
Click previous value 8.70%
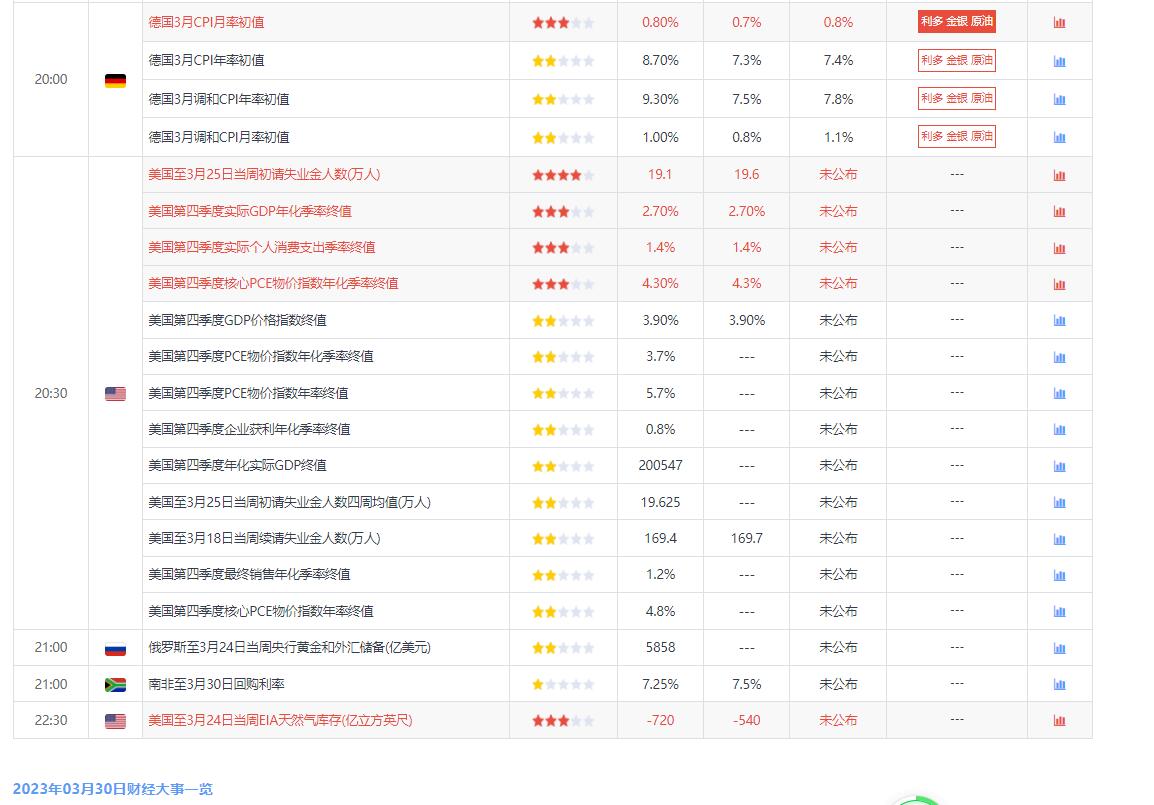point(660,60)
